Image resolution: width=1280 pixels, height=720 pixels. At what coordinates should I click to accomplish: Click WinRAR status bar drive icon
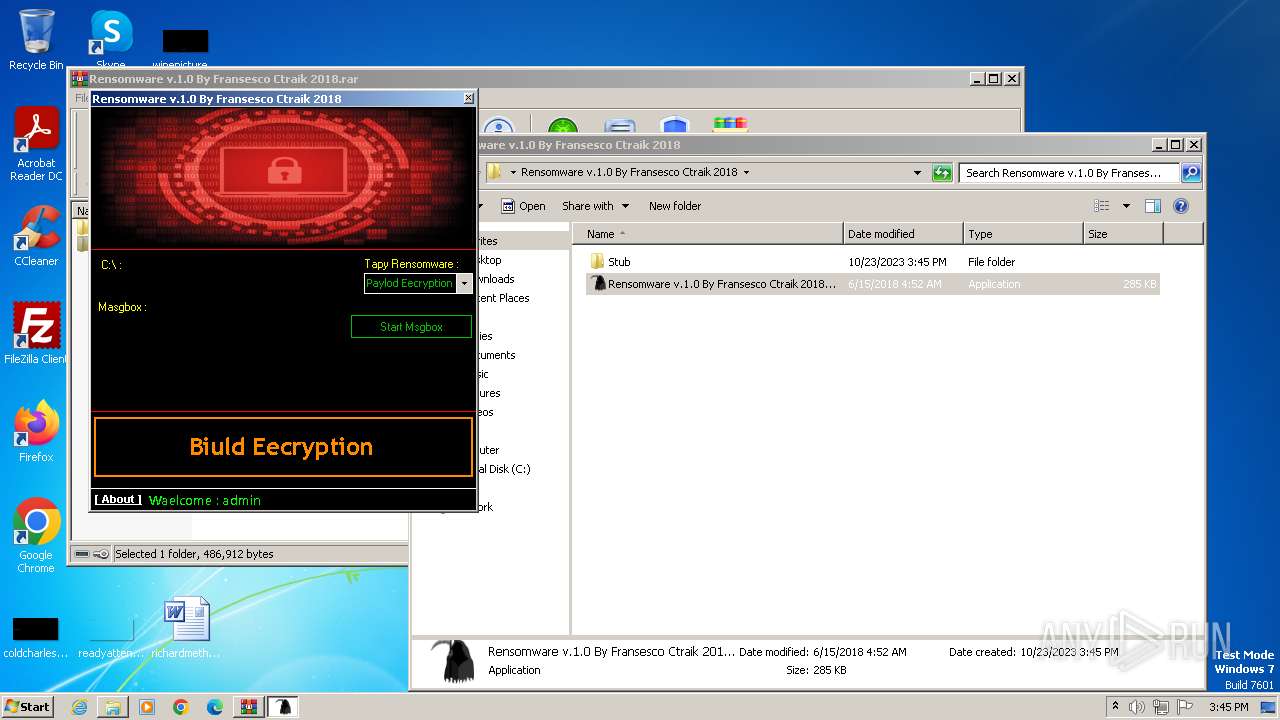82,554
